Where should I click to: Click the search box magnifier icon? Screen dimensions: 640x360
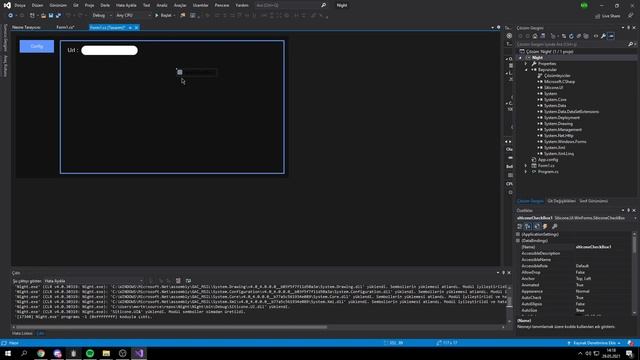[x=324, y=5]
